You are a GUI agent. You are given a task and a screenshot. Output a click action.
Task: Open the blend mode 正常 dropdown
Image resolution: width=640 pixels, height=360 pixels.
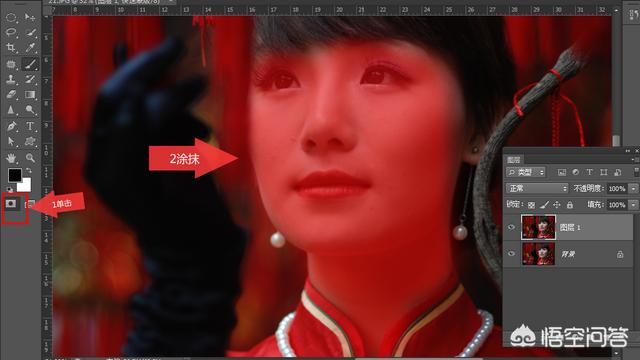(537, 188)
